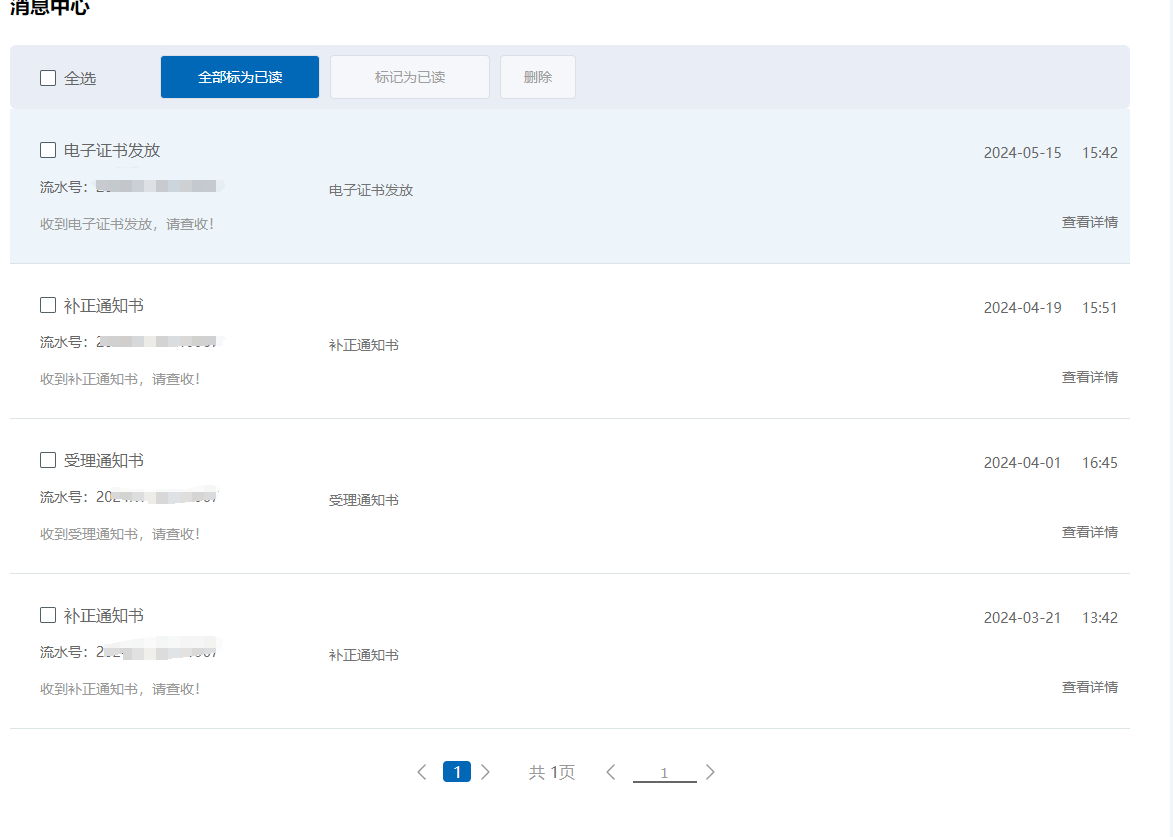Click the right arrow beside page jump input
The height and width of the screenshot is (837, 1173).
(x=710, y=772)
